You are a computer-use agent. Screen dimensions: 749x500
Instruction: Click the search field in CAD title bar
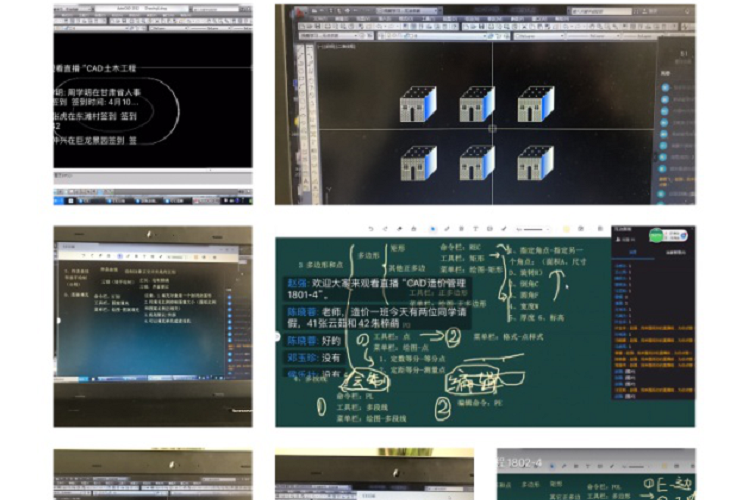pos(600,8)
